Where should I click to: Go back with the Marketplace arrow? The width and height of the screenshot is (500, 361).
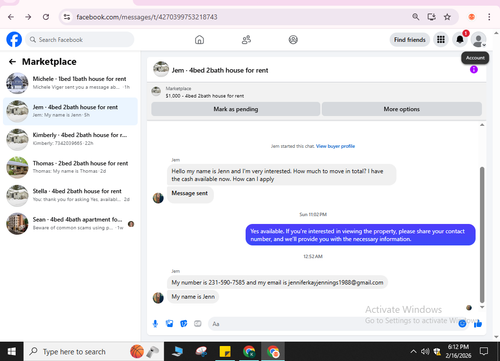pos(12,62)
